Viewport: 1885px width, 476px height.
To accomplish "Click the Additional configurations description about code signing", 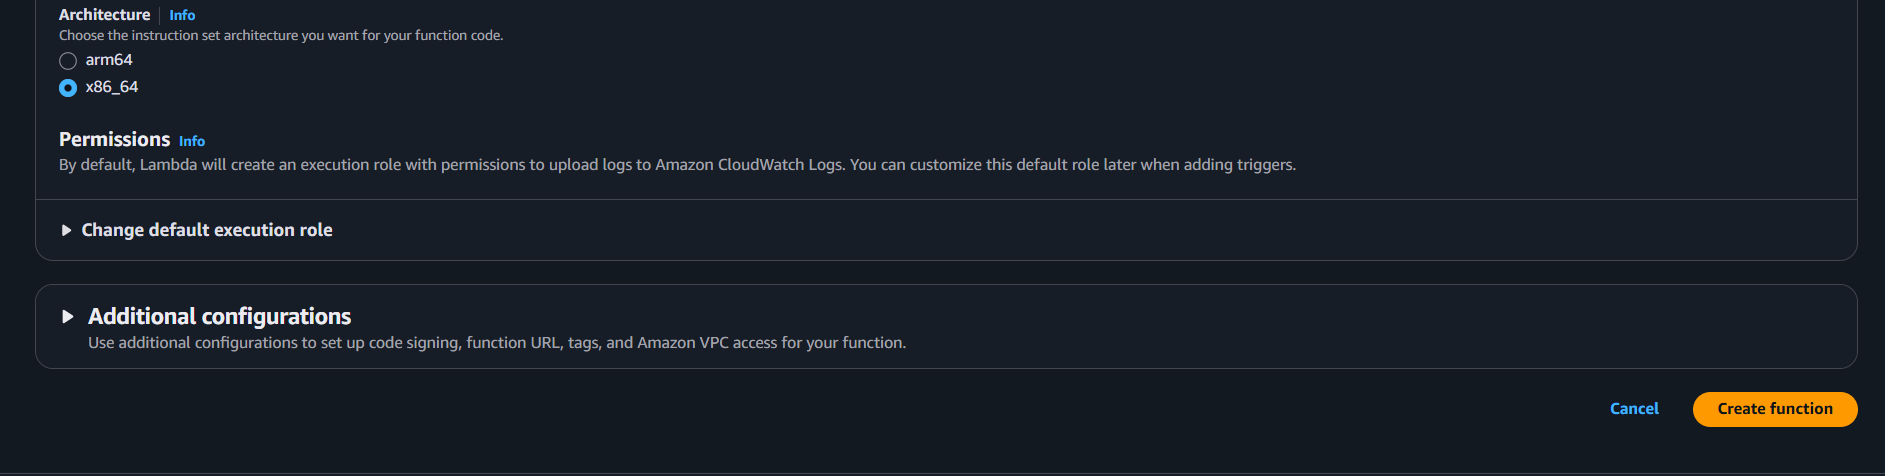I will [x=497, y=343].
